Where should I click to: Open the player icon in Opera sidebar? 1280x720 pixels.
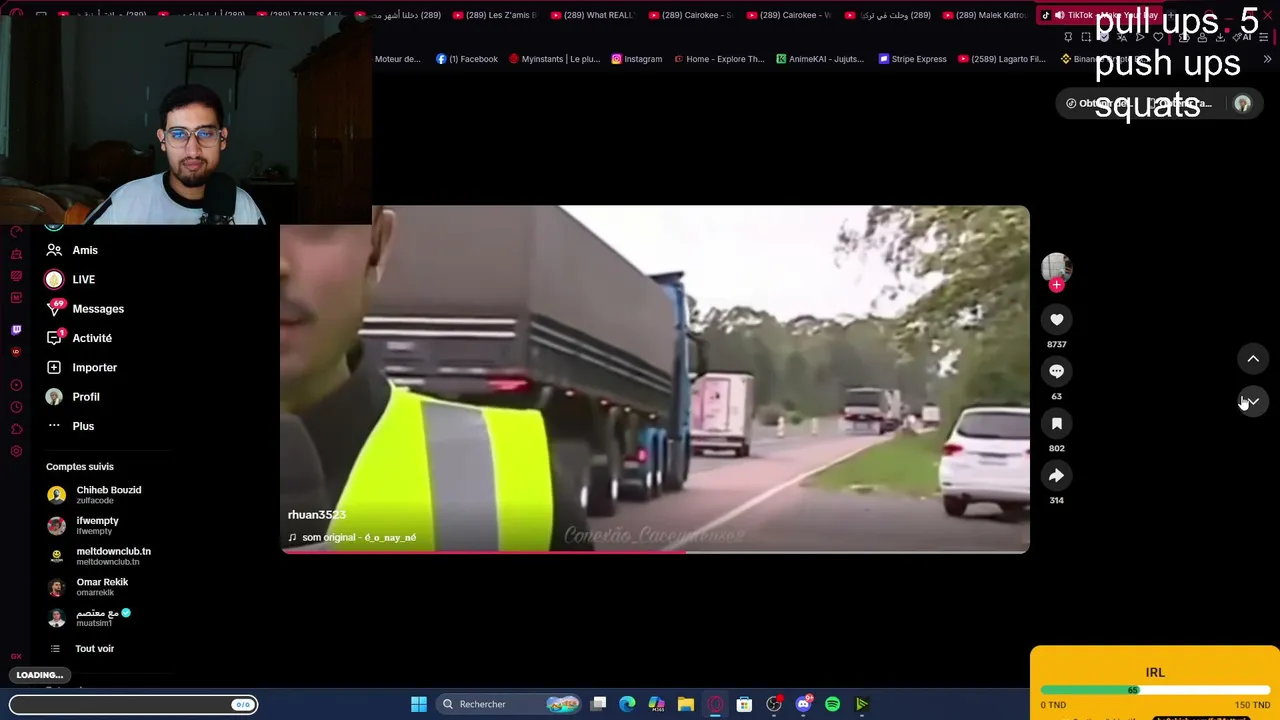(x=16, y=385)
